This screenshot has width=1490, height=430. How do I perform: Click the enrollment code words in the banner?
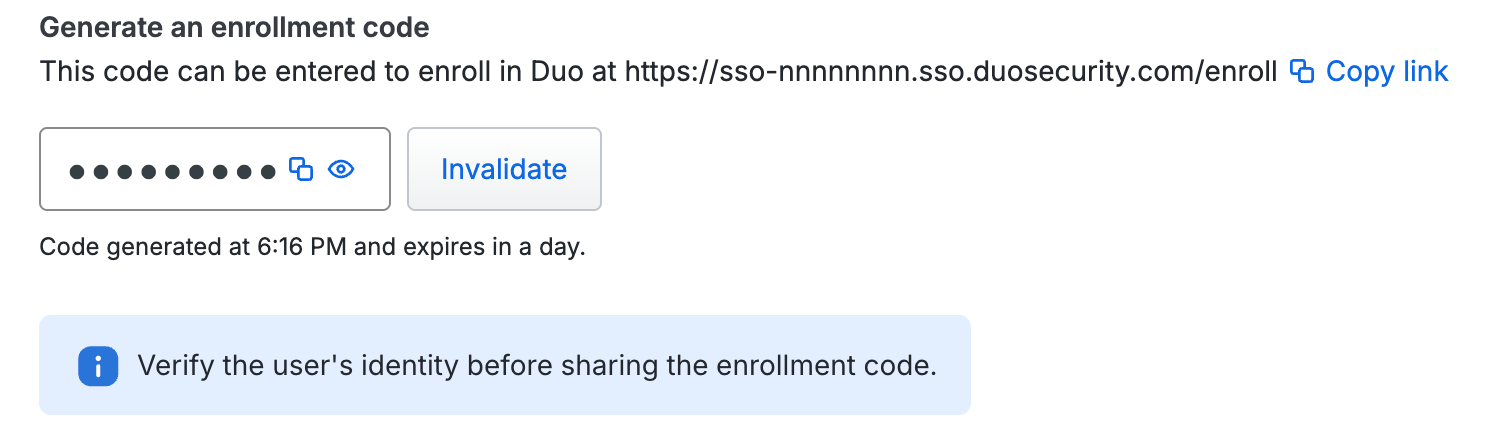click(839, 366)
